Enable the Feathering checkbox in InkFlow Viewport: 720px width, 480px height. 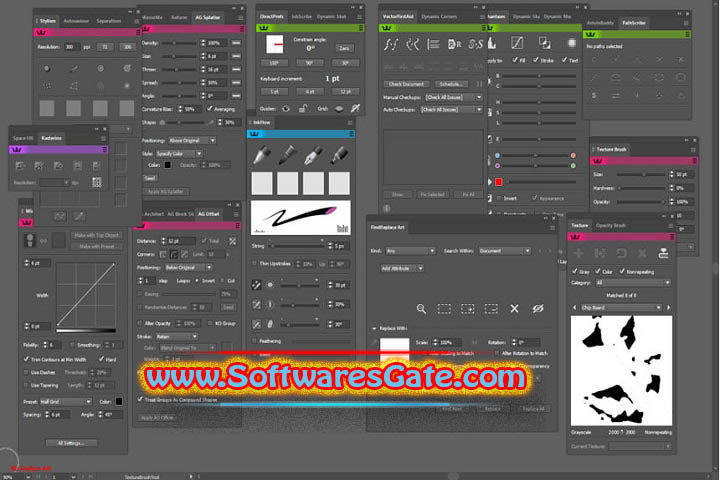pos(254,341)
